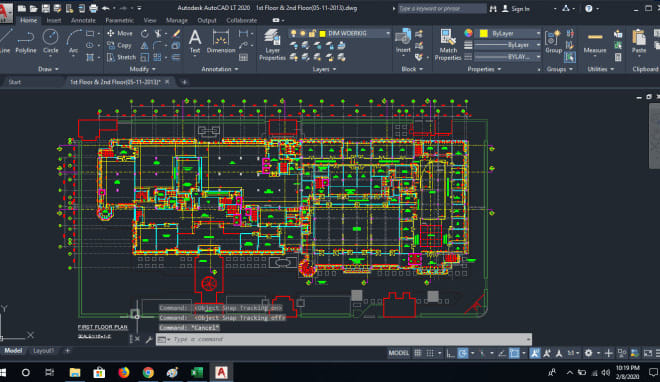
Task: Expand the Annotation panel
Action: pyautogui.click(x=220, y=69)
